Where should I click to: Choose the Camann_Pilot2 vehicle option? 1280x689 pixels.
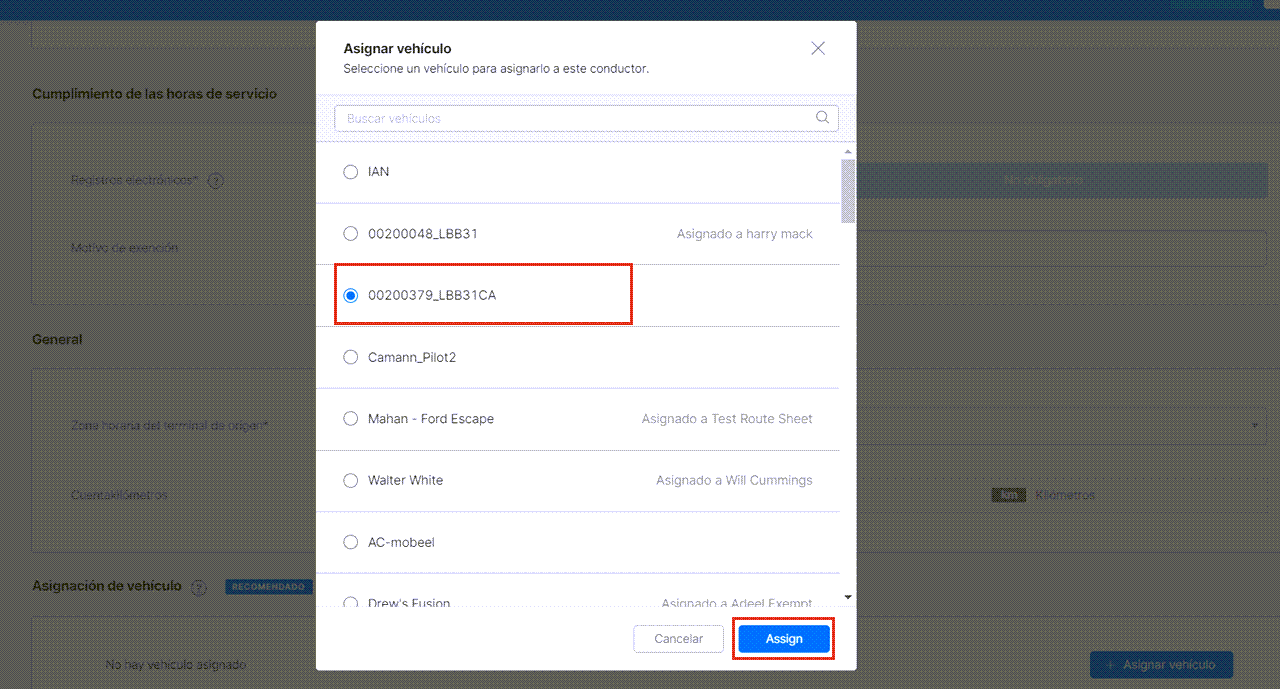click(x=351, y=357)
